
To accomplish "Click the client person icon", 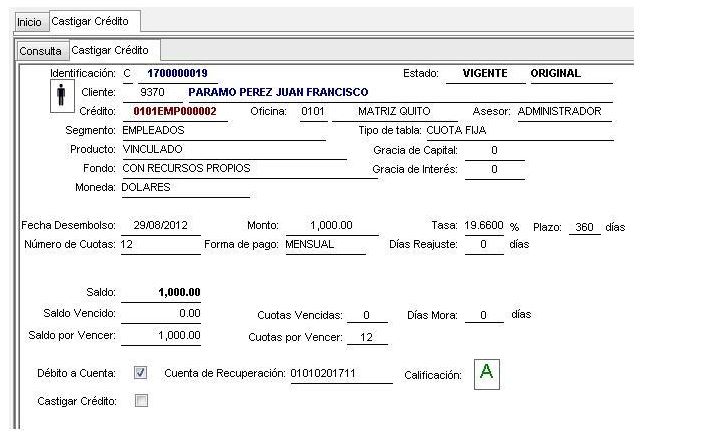I will pyautogui.click(x=62, y=96).
